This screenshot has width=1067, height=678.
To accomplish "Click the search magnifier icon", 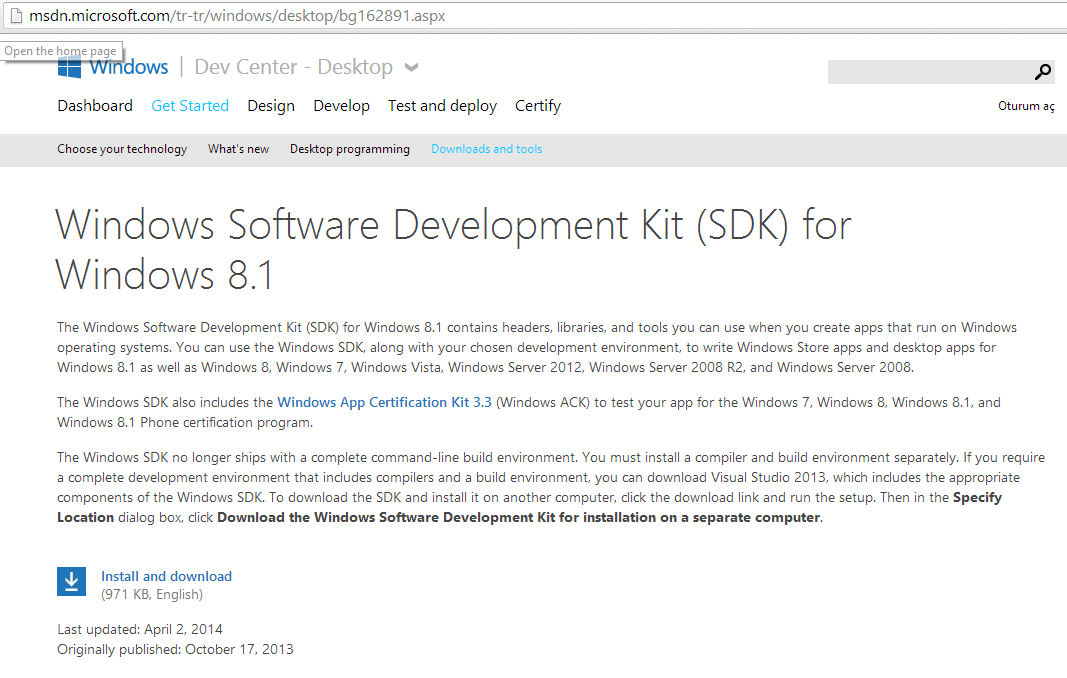I will click(1043, 71).
